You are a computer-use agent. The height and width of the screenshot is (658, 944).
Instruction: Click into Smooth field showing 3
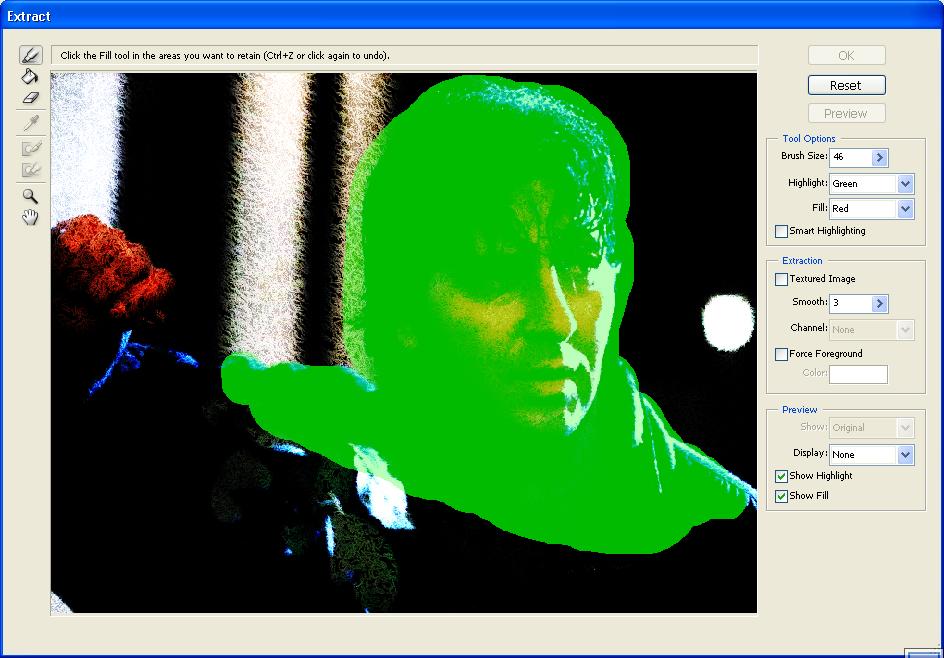pos(851,303)
